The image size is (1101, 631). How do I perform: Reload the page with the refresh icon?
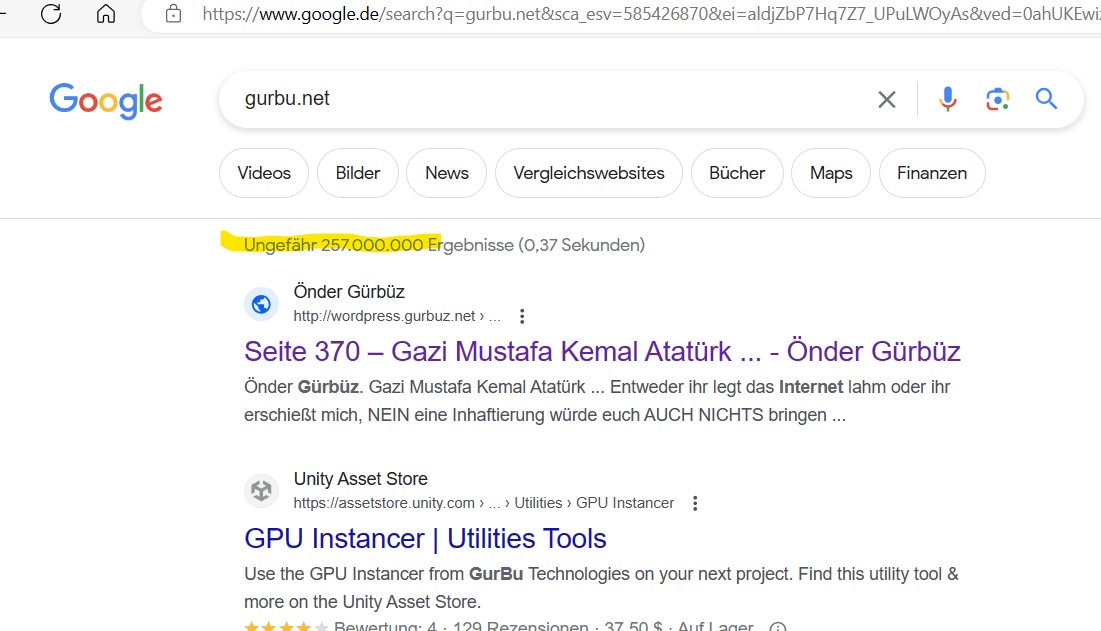[x=51, y=13]
